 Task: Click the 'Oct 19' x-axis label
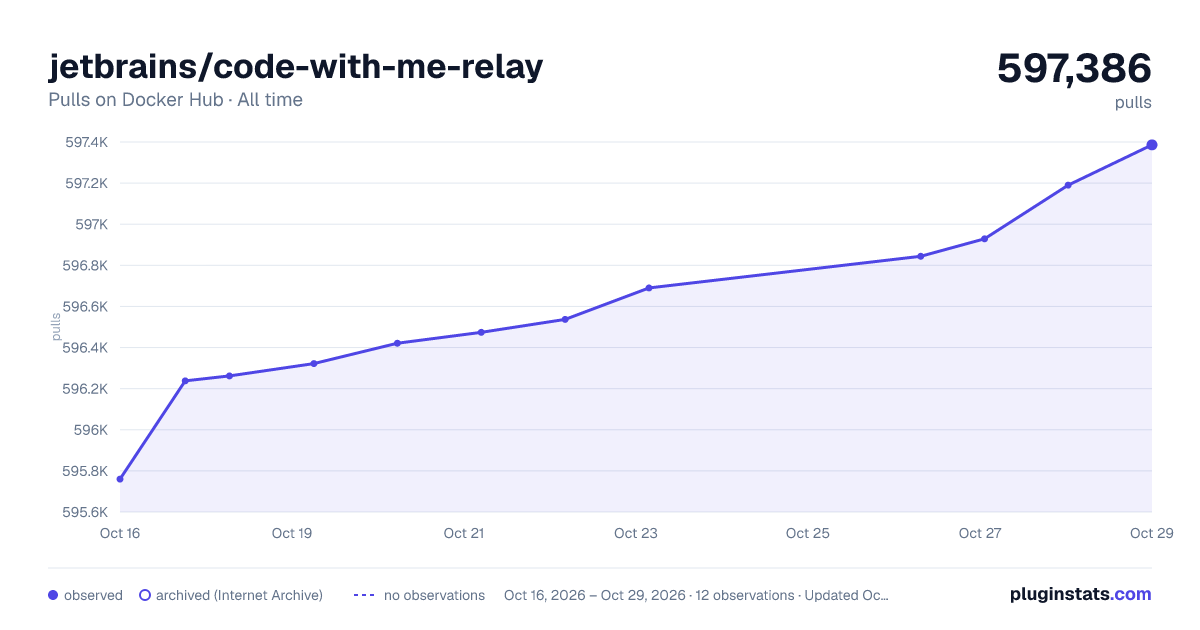(292, 533)
